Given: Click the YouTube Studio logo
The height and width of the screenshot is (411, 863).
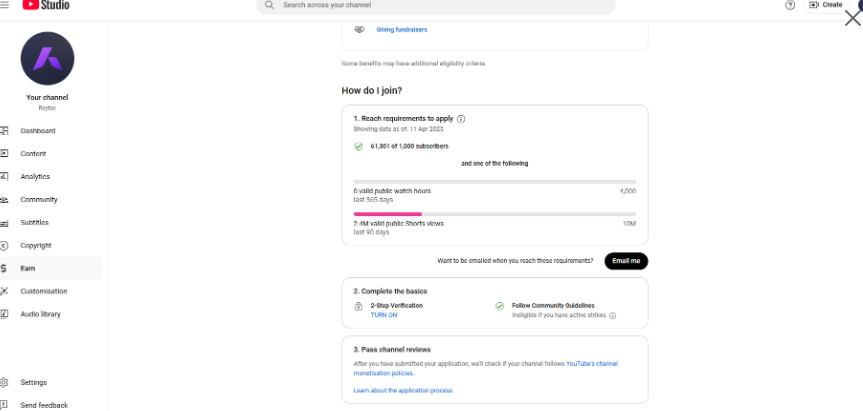Looking at the screenshot, I should [46, 5].
